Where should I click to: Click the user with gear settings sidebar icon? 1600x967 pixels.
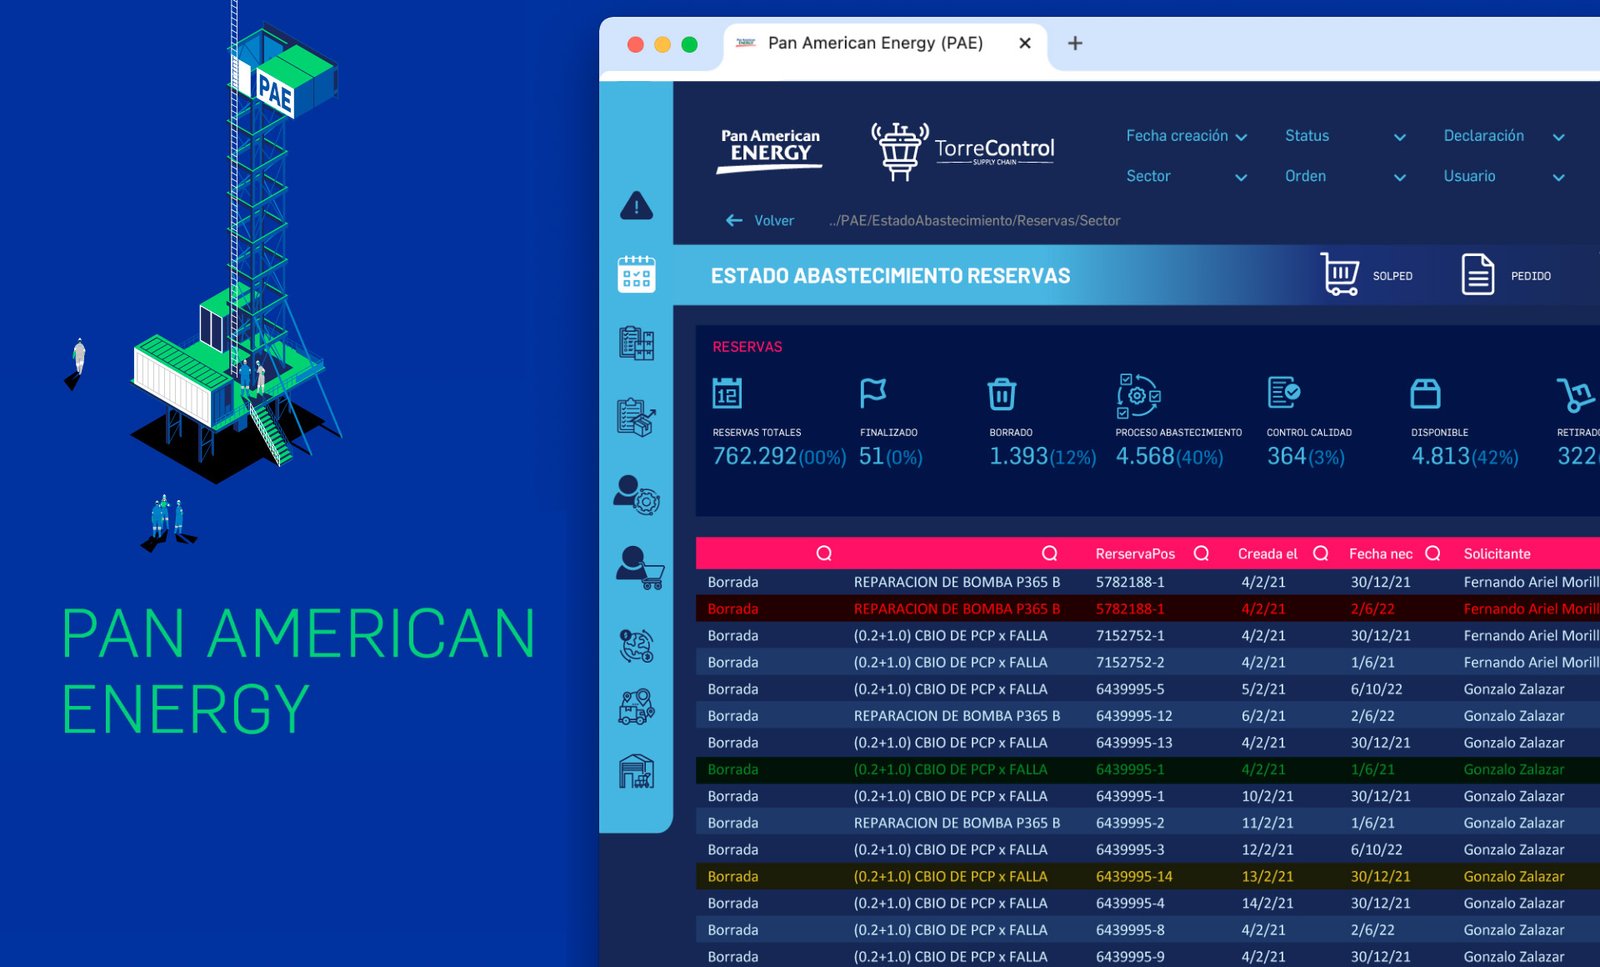click(x=636, y=495)
